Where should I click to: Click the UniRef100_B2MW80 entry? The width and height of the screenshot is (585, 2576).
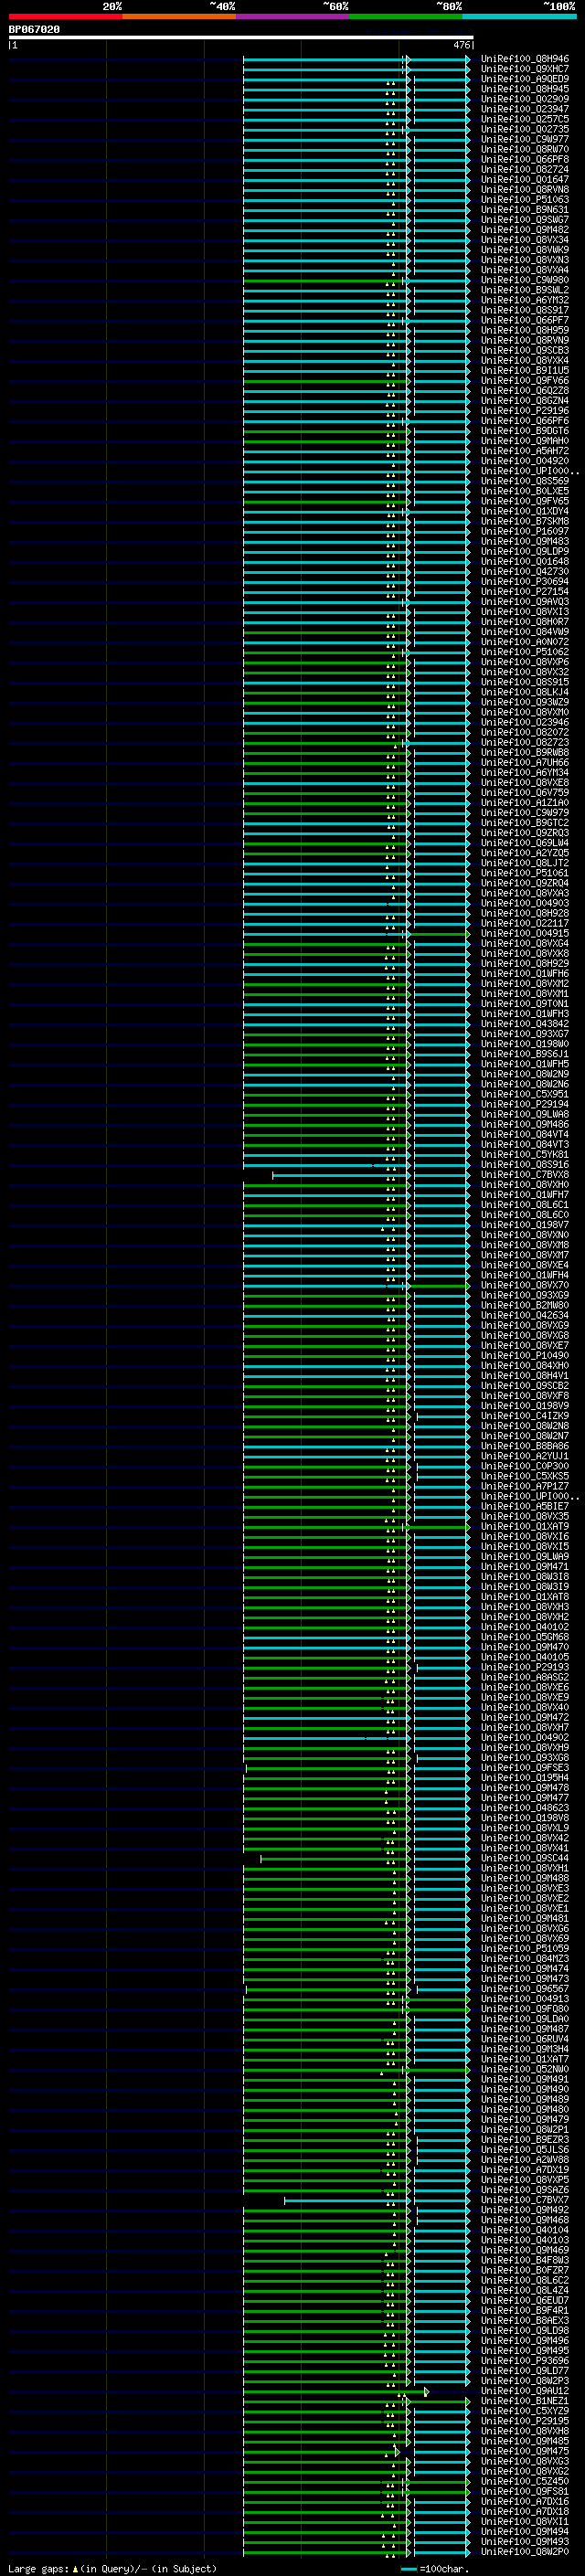click(525, 1305)
